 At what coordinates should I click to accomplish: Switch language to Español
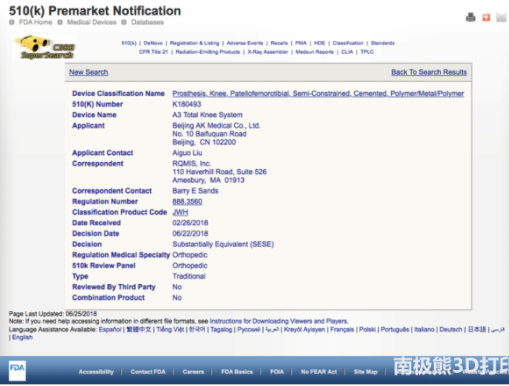[x=110, y=329]
